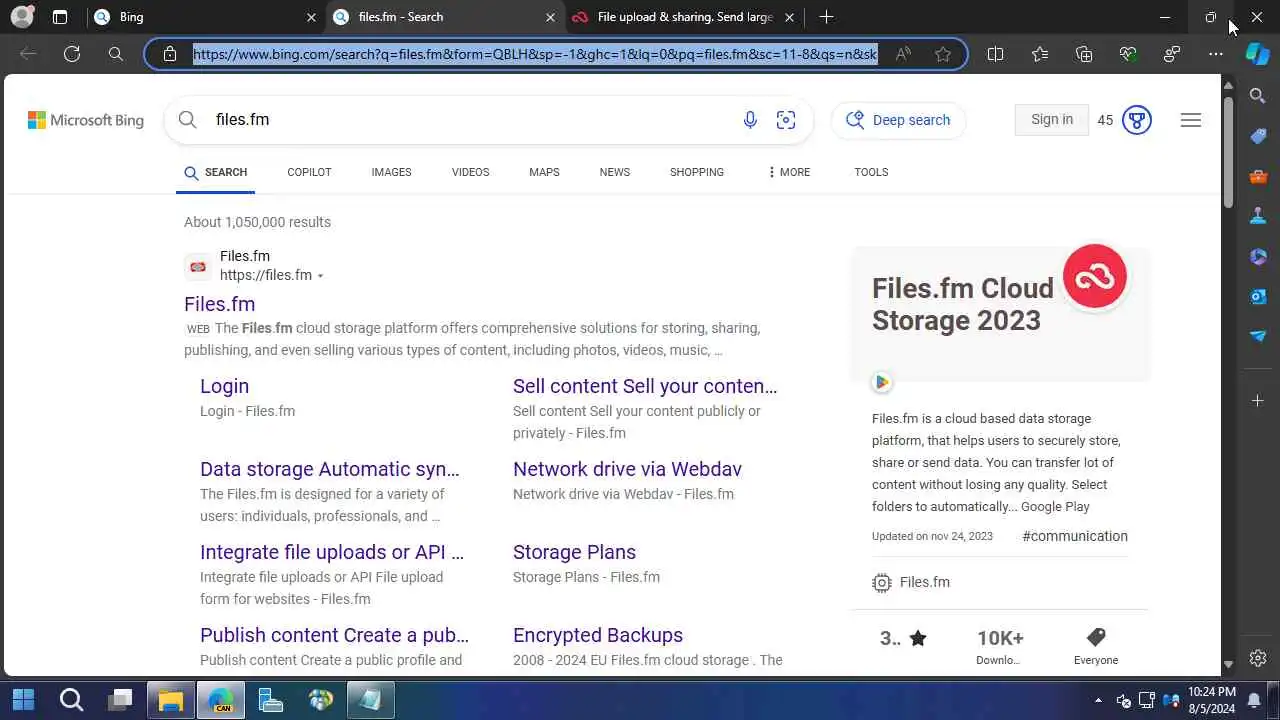1280x720 pixels.
Task: Select the SEARCH tab
Action: [215, 172]
